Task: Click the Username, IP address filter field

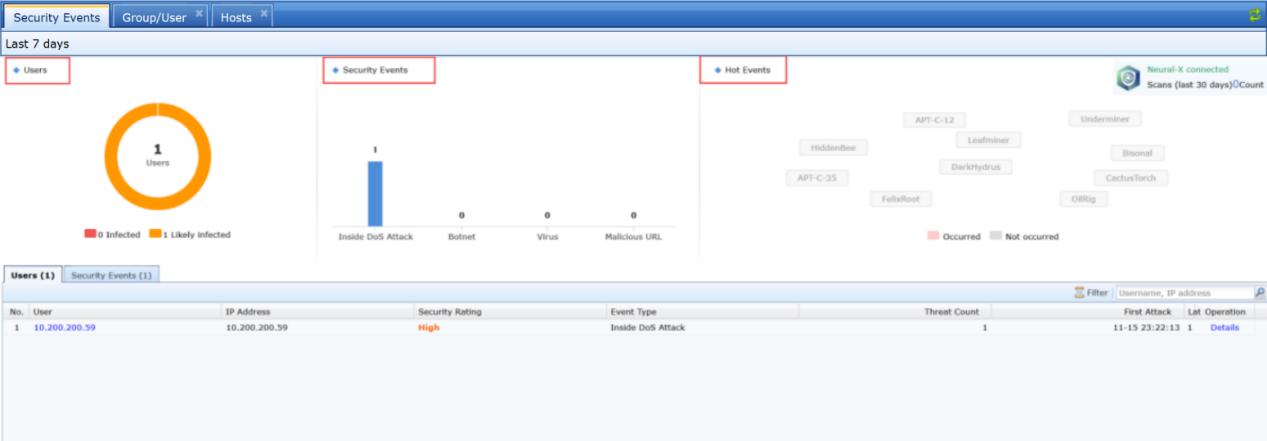Action: coord(1184,293)
